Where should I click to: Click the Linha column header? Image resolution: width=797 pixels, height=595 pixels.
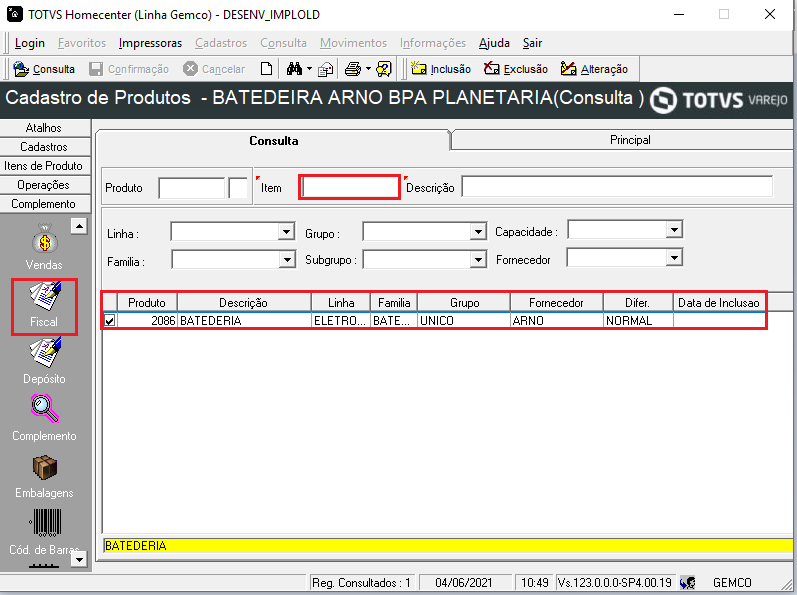pyautogui.click(x=341, y=303)
